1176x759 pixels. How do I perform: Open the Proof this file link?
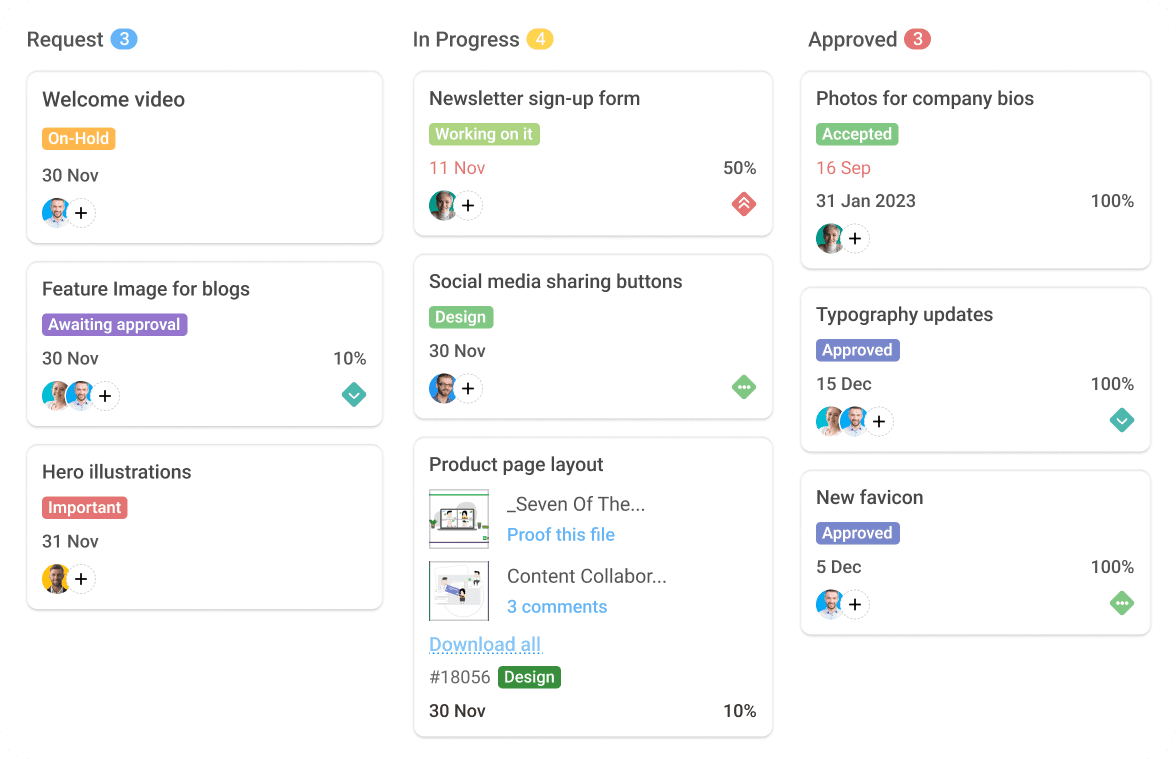coord(560,534)
